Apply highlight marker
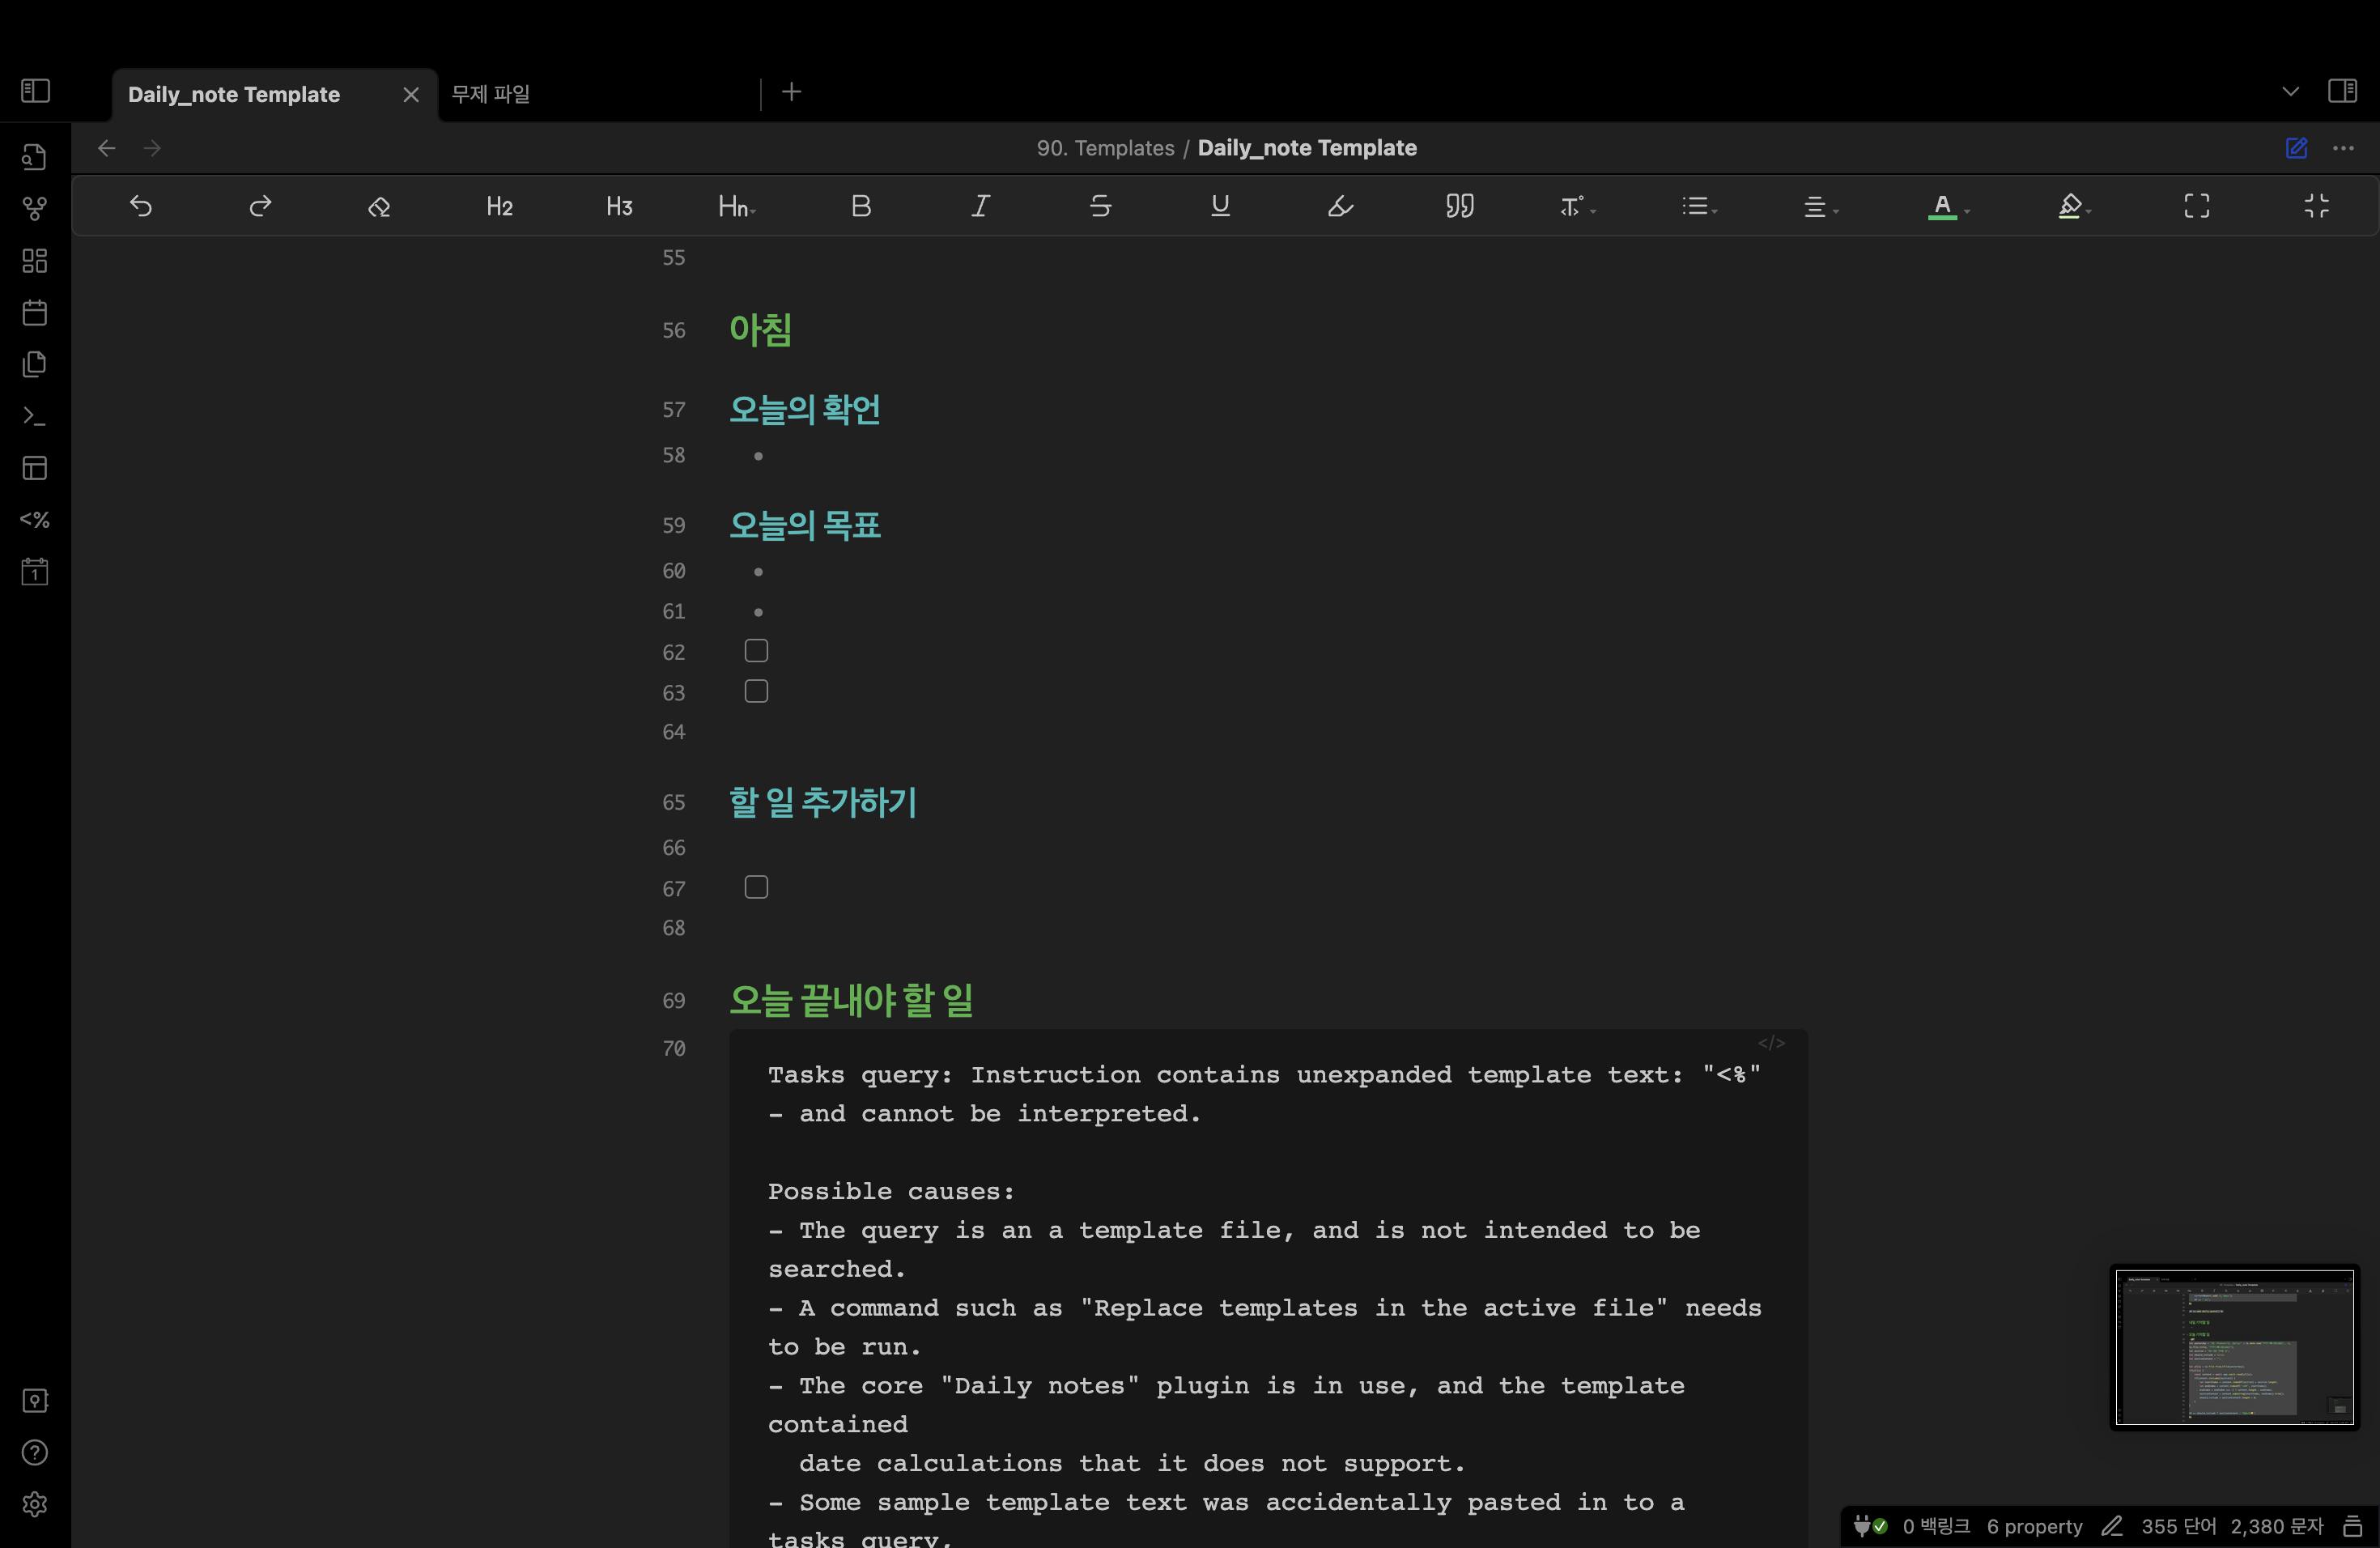 1340,206
